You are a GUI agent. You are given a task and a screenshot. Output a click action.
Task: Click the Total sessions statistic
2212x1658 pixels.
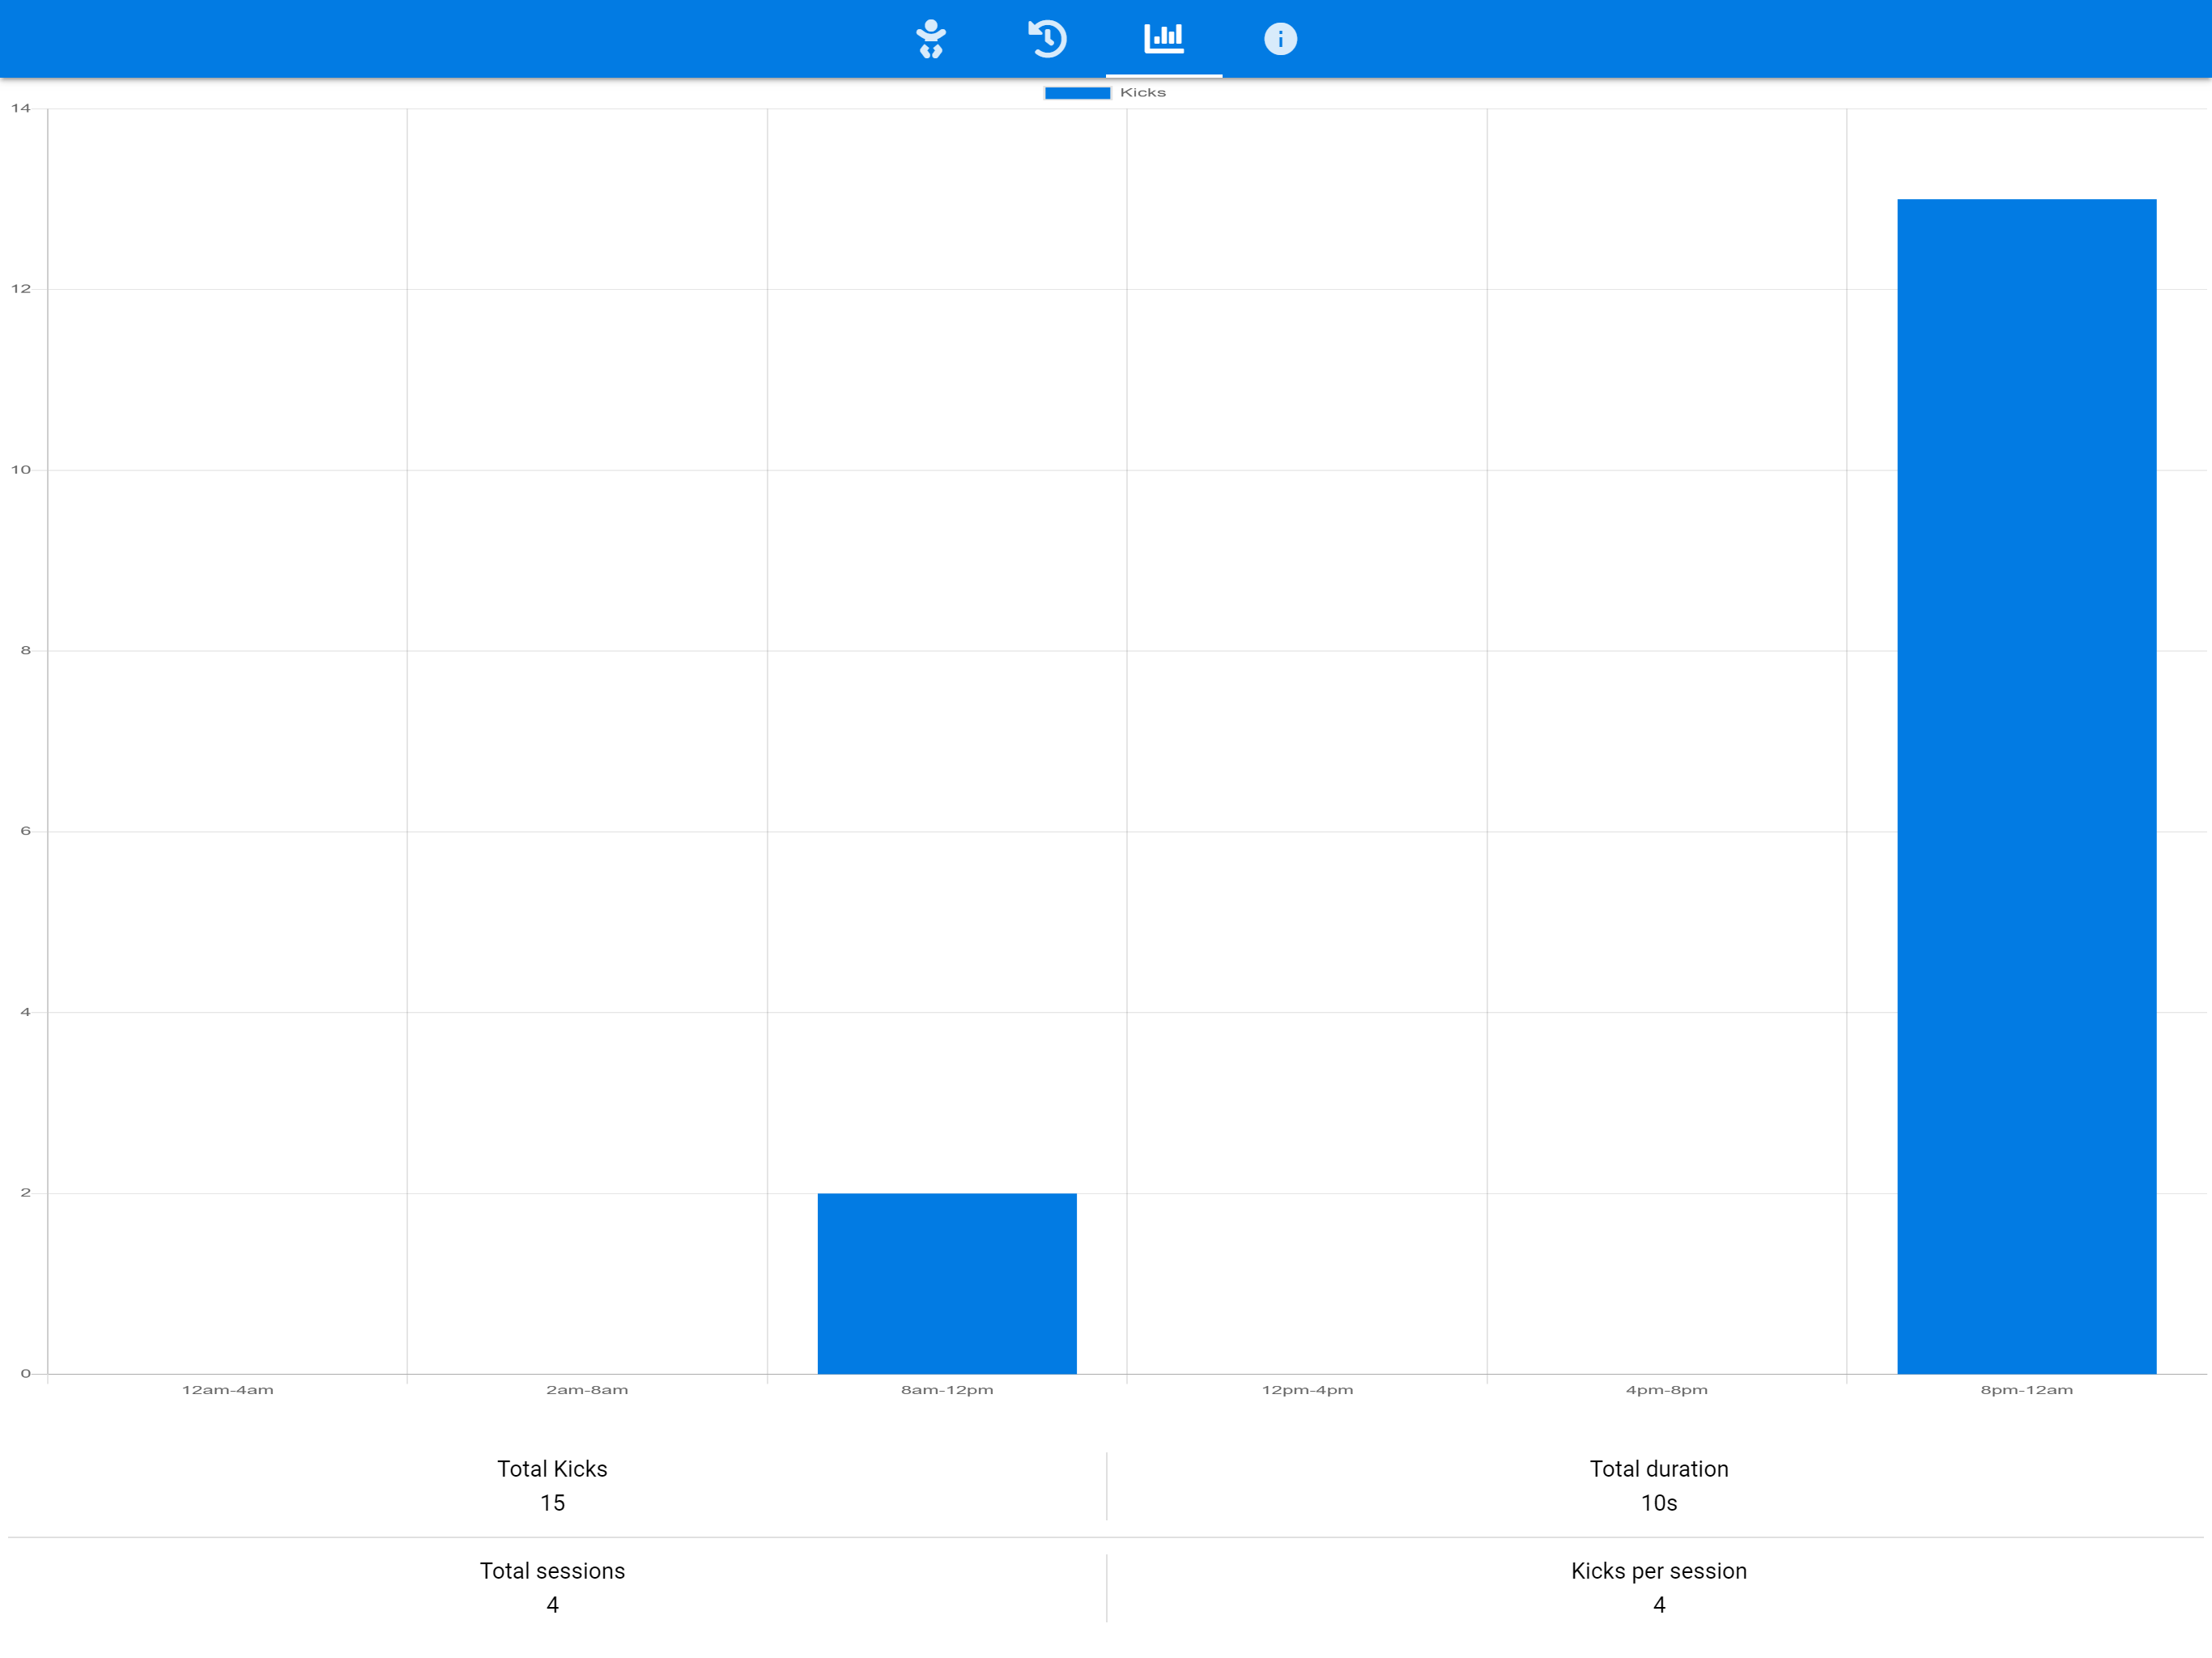pos(552,1571)
